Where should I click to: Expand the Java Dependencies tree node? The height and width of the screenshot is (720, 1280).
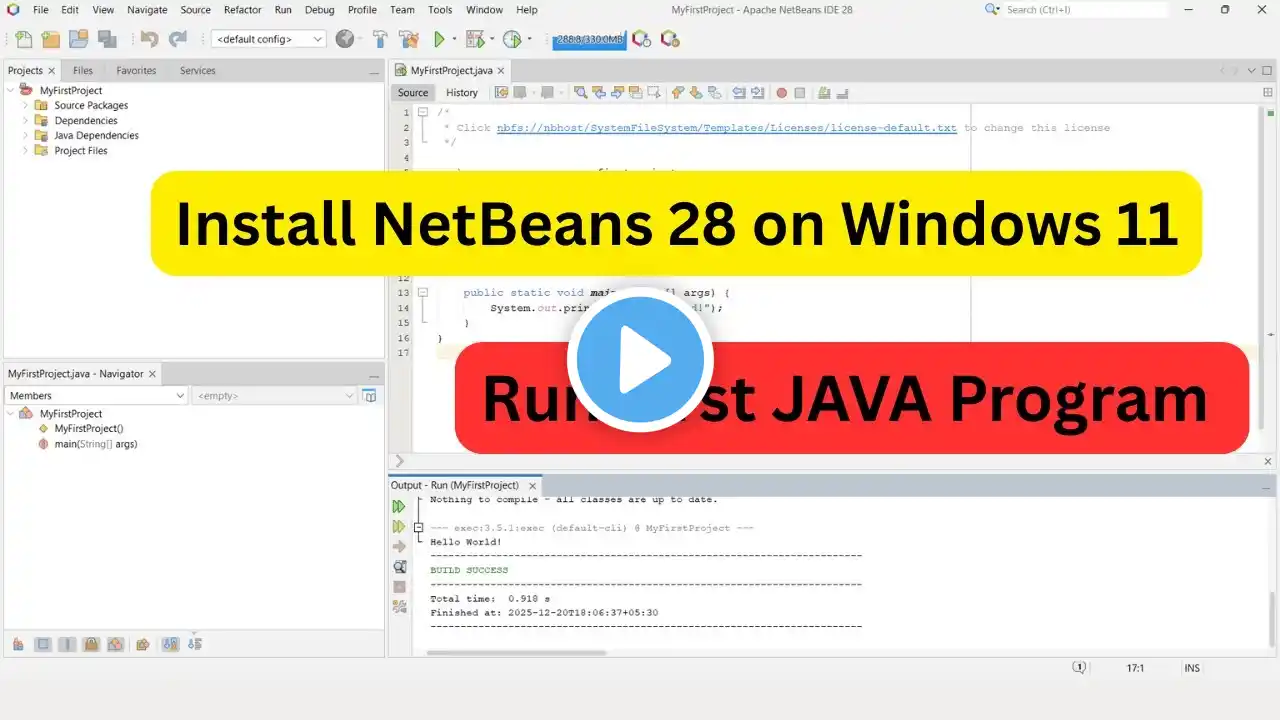(x=26, y=135)
